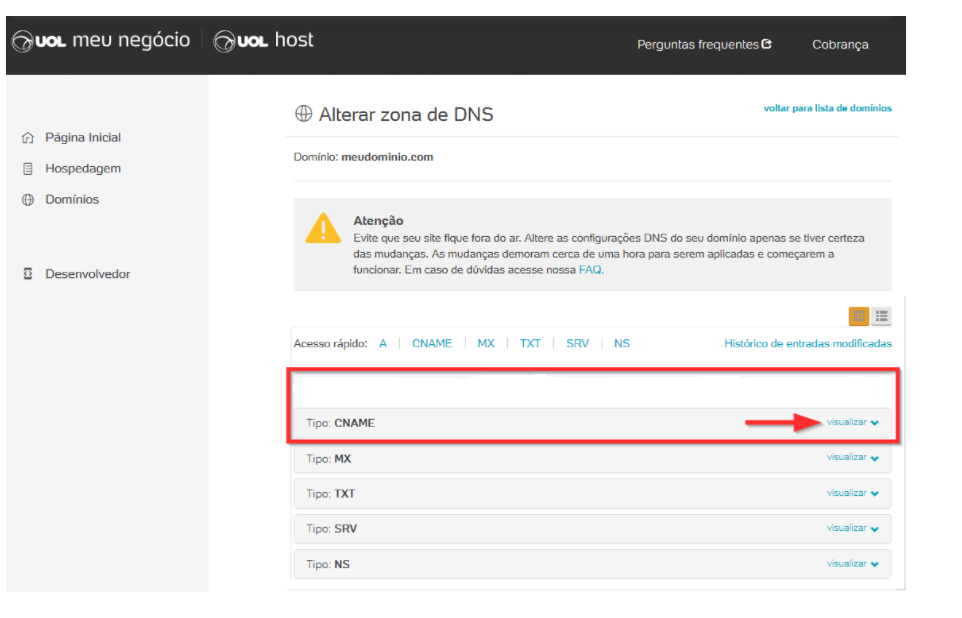
Task: Jump to TXT quick access link
Action: pos(530,344)
